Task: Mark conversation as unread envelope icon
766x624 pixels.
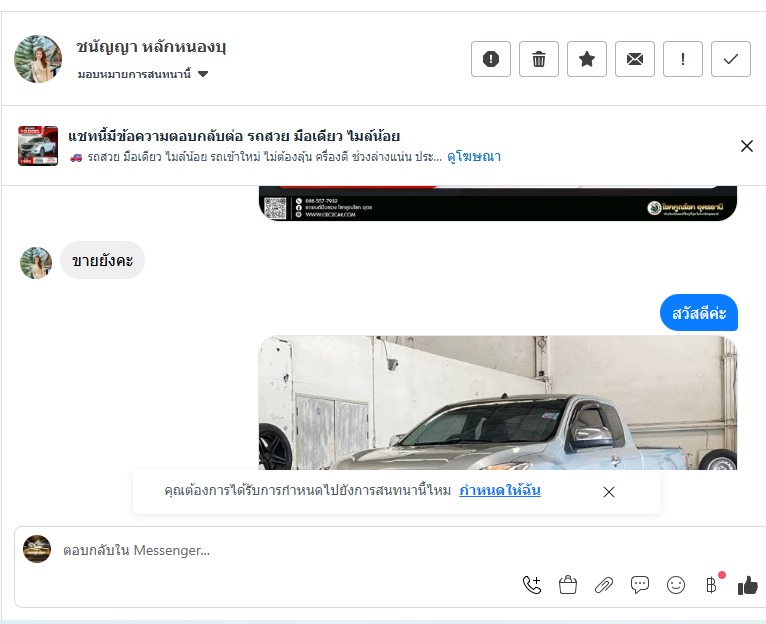Action: pyautogui.click(x=635, y=59)
